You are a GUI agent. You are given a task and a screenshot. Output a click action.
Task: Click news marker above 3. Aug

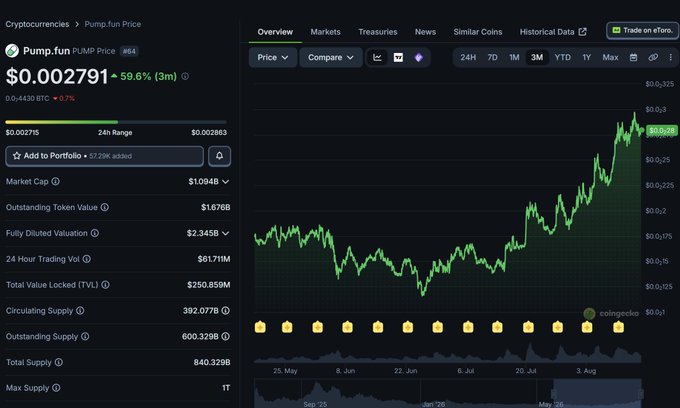(587, 327)
